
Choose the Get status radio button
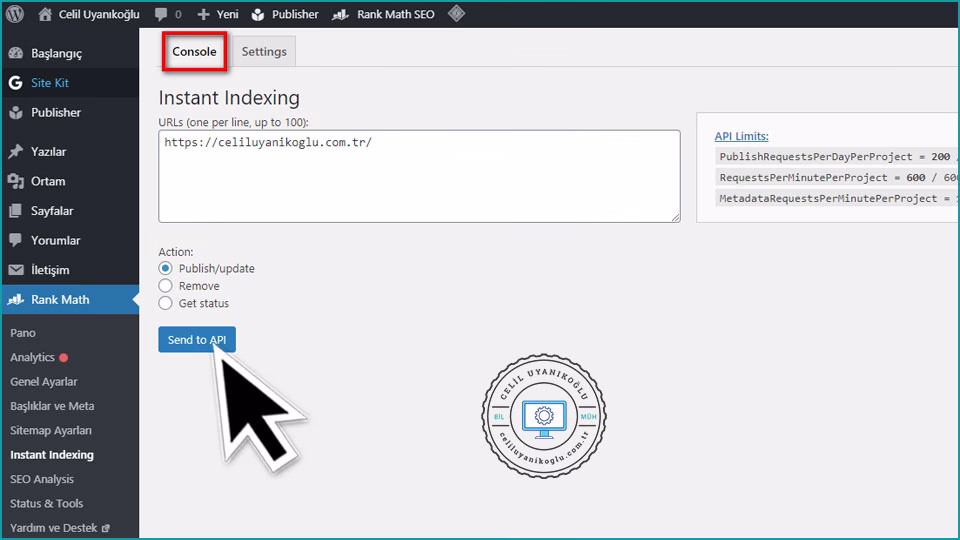(166, 303)
